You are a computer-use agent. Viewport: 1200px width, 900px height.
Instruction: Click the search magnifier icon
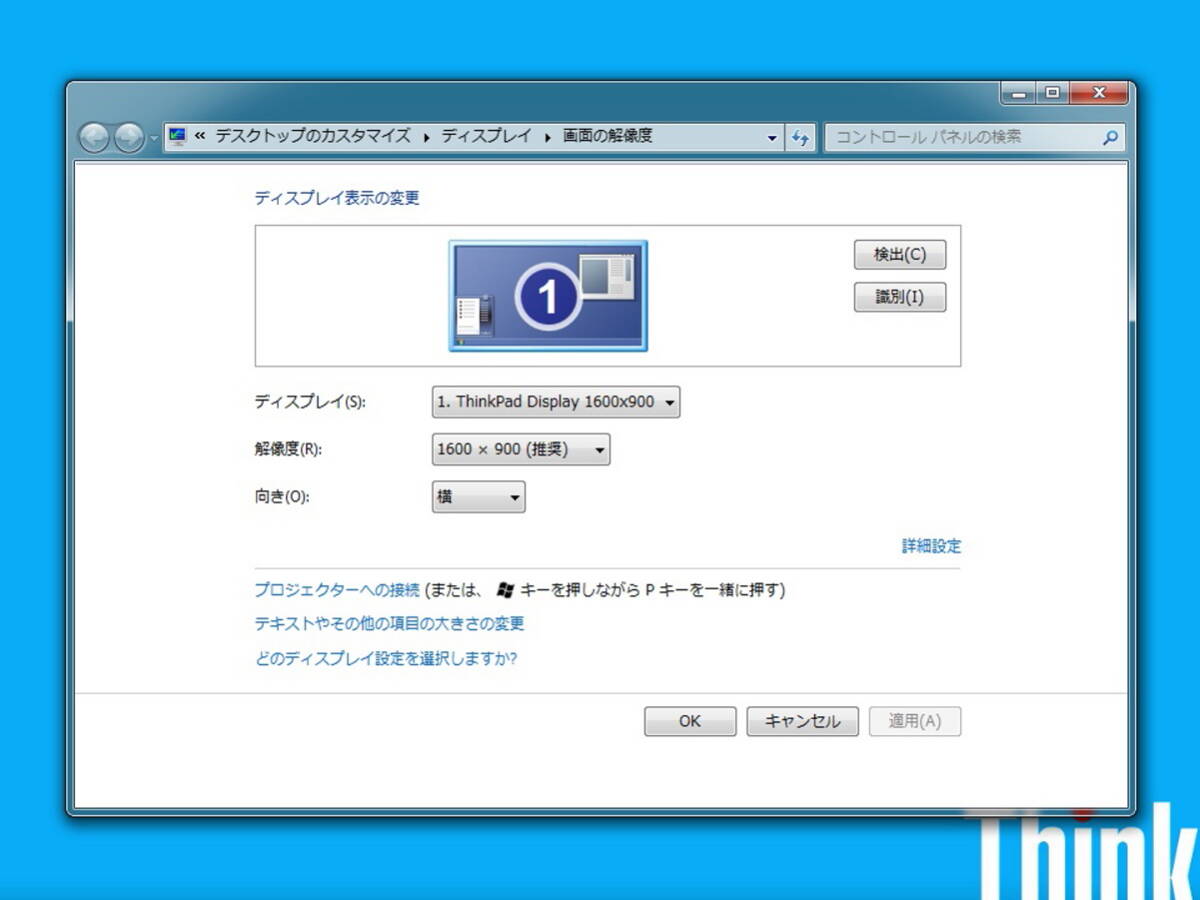point(1109,138)
